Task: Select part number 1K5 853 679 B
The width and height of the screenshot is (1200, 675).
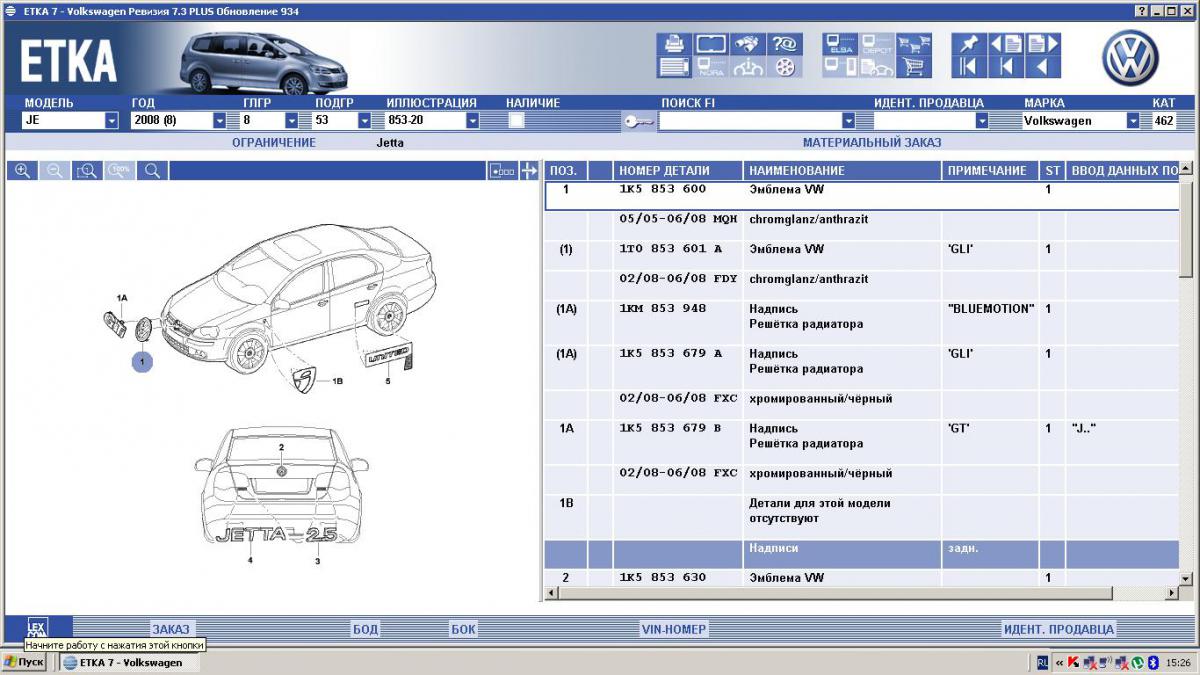Action: [670, 428]
